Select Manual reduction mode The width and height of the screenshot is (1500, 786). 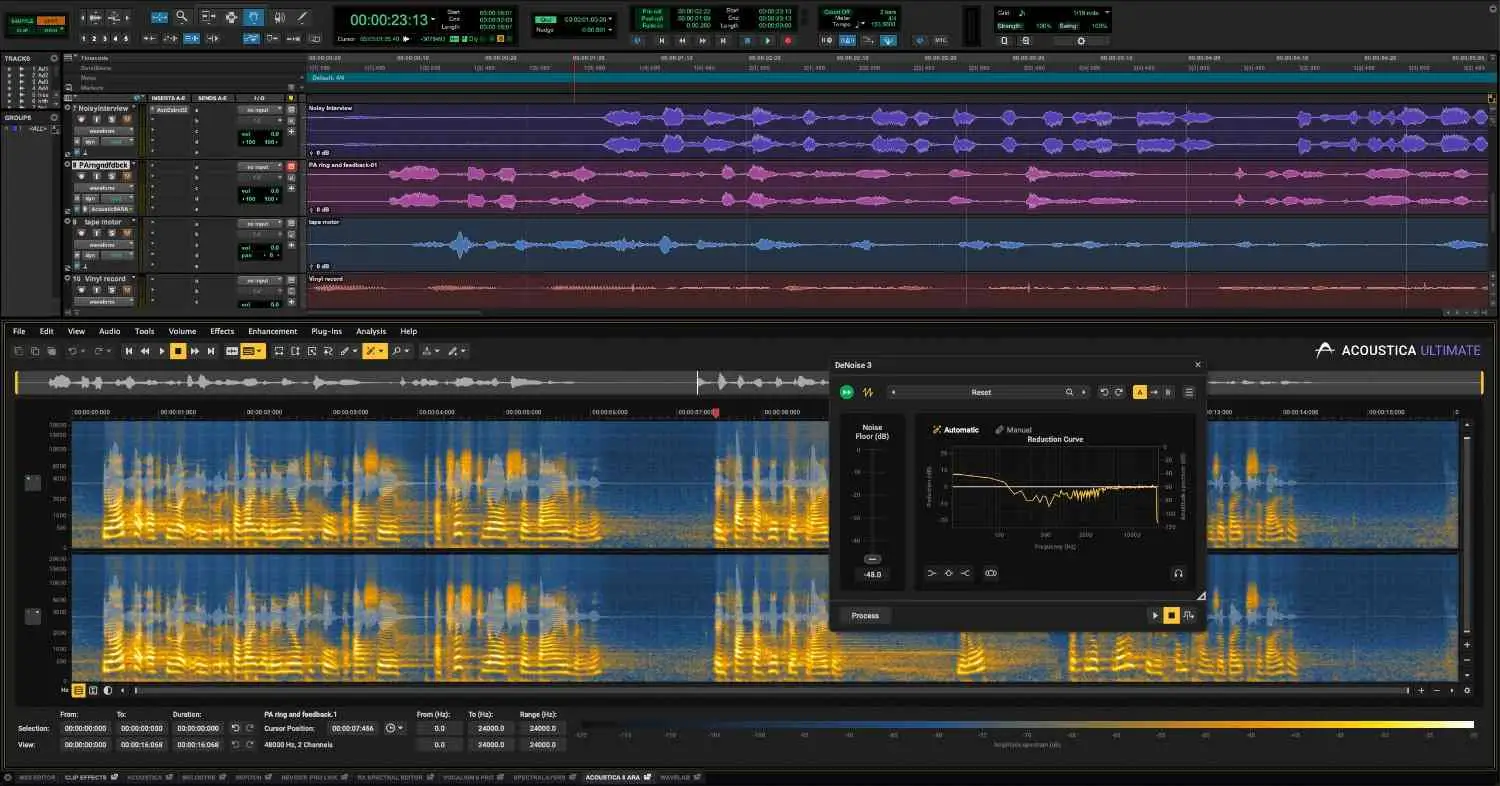point(1013,430)
